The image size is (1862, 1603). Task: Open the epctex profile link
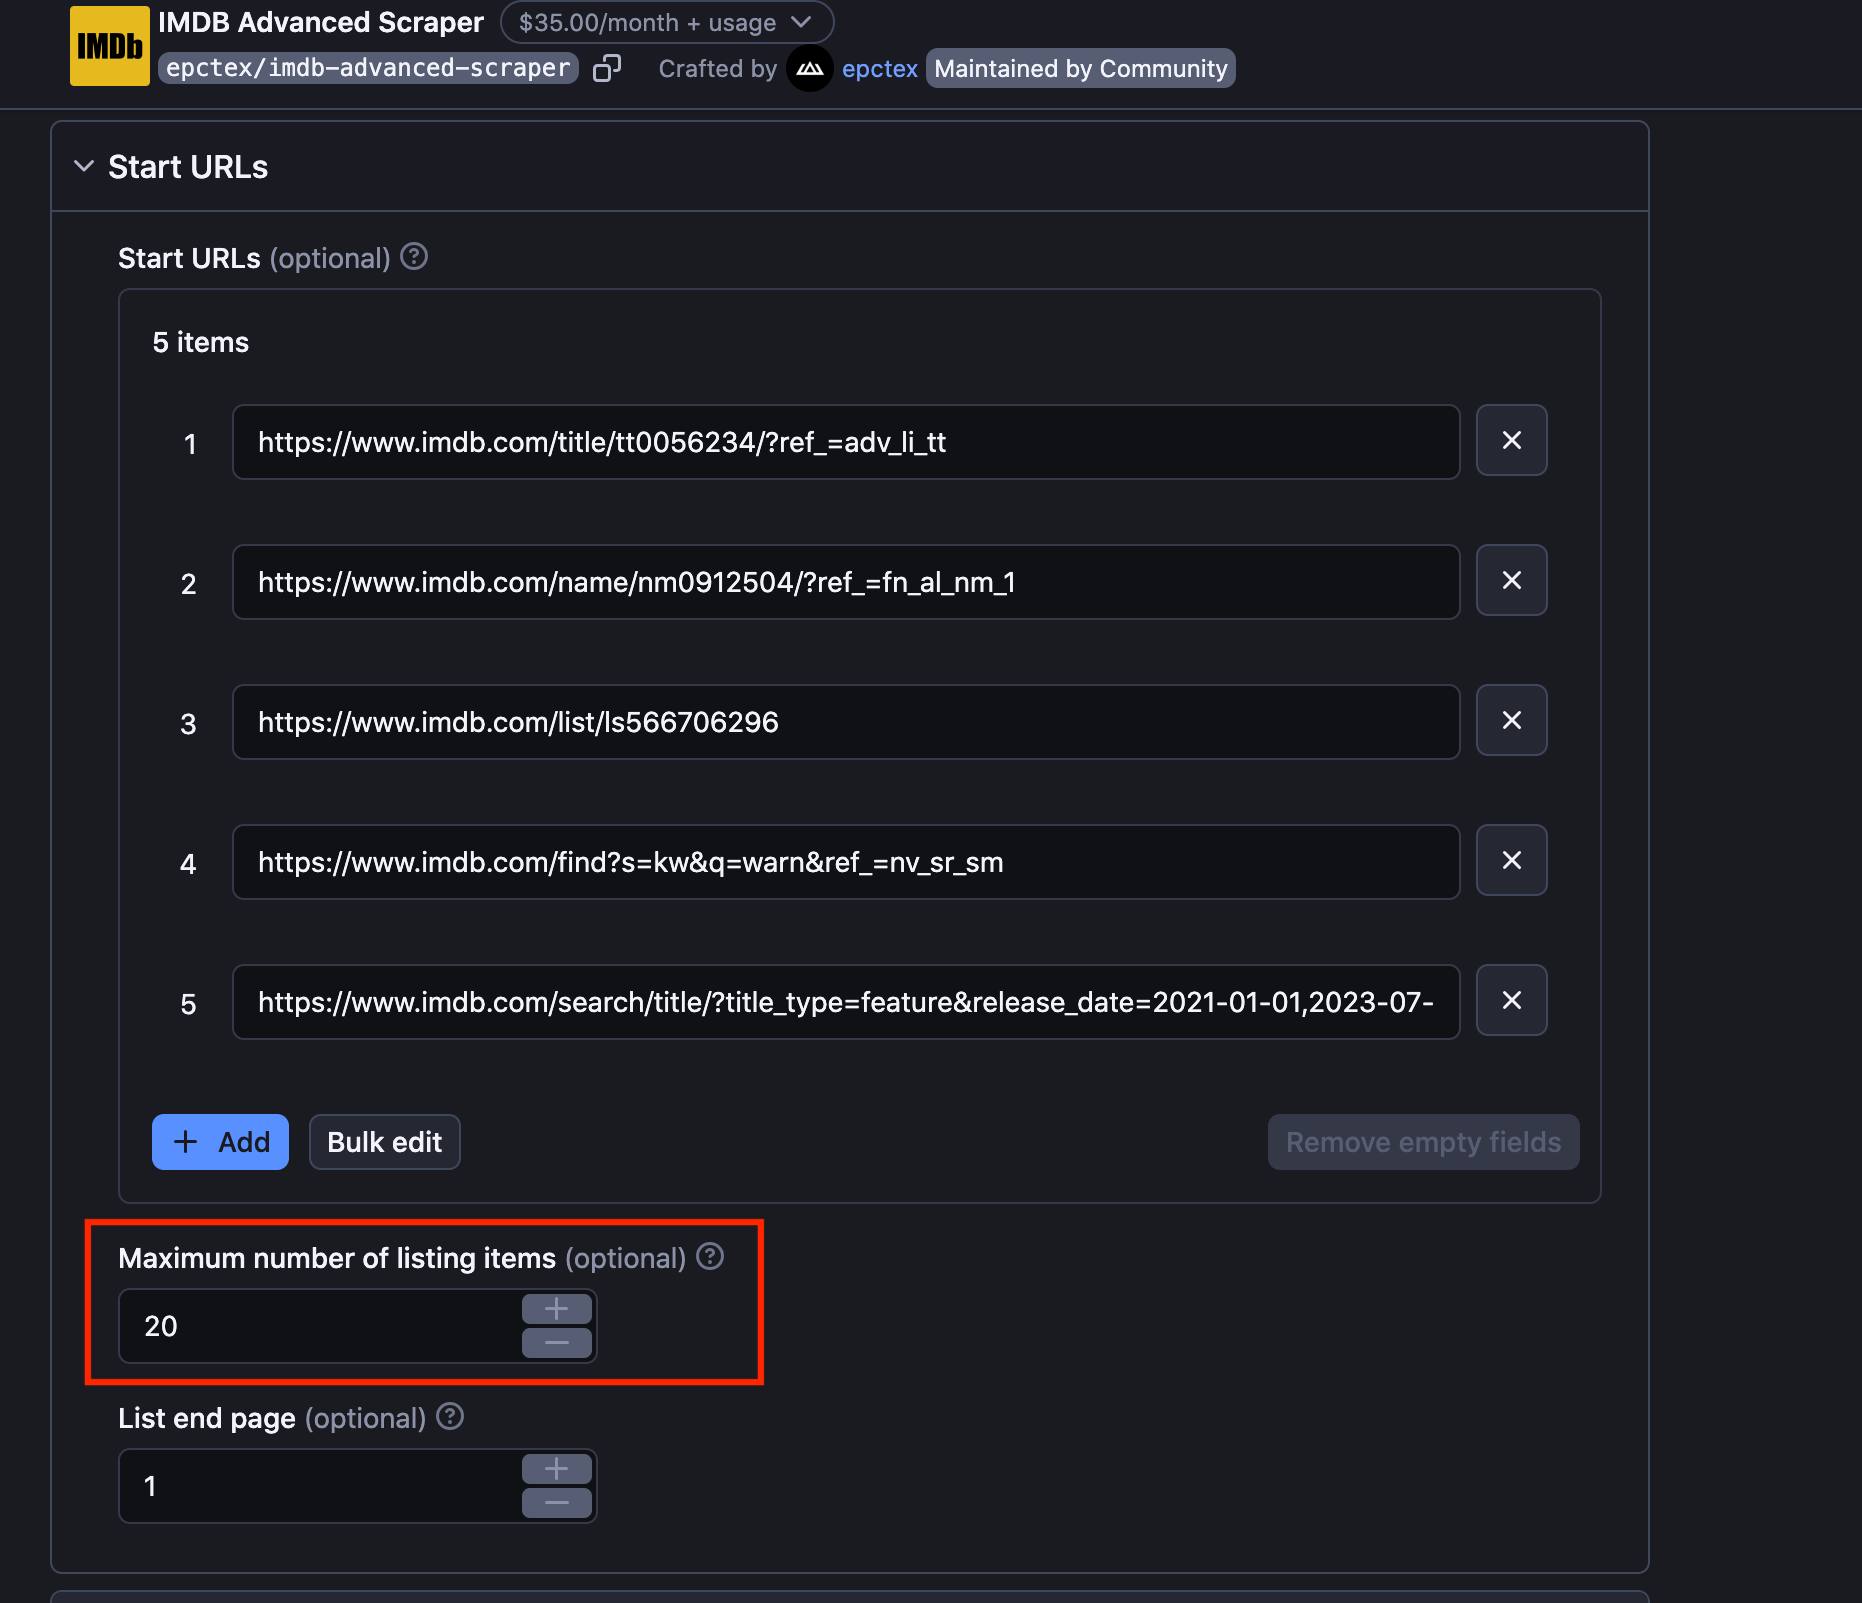[879, 68]
